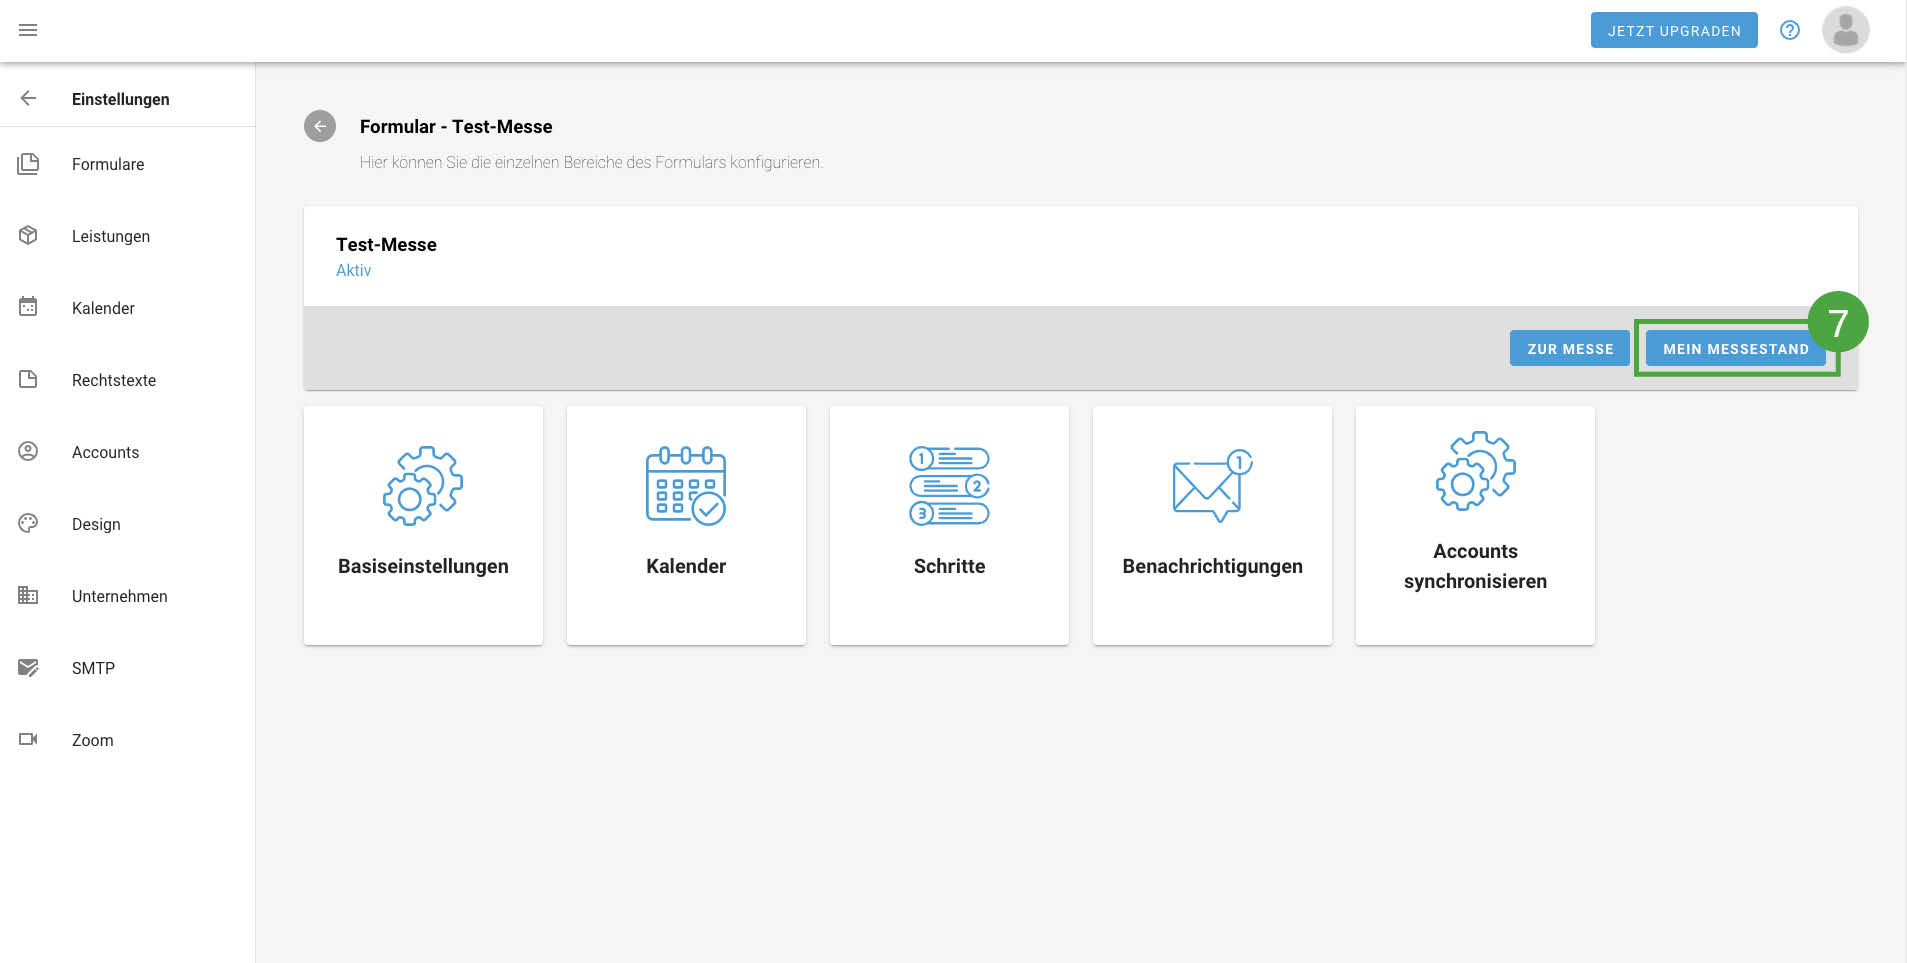Open the Basiseinstellungen card
The height and width of the screenshot is (963, 1907).
tap(423, 525)
